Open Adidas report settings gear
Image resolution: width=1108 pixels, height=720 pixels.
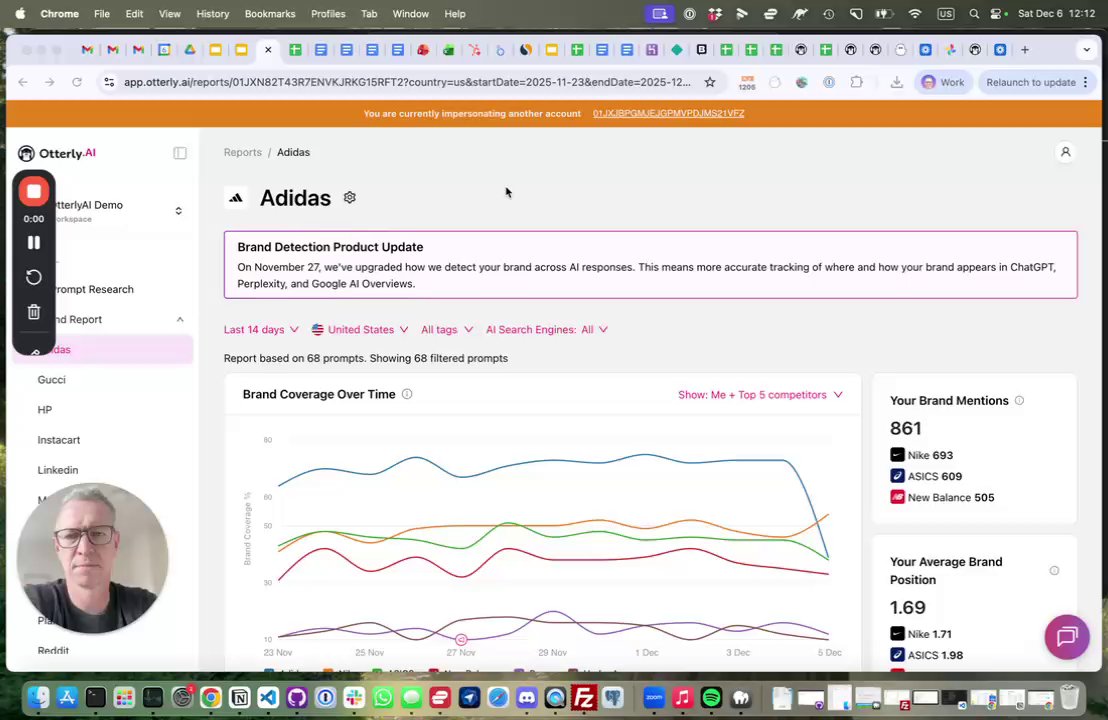pyautogui.click(x=349, y=198)
